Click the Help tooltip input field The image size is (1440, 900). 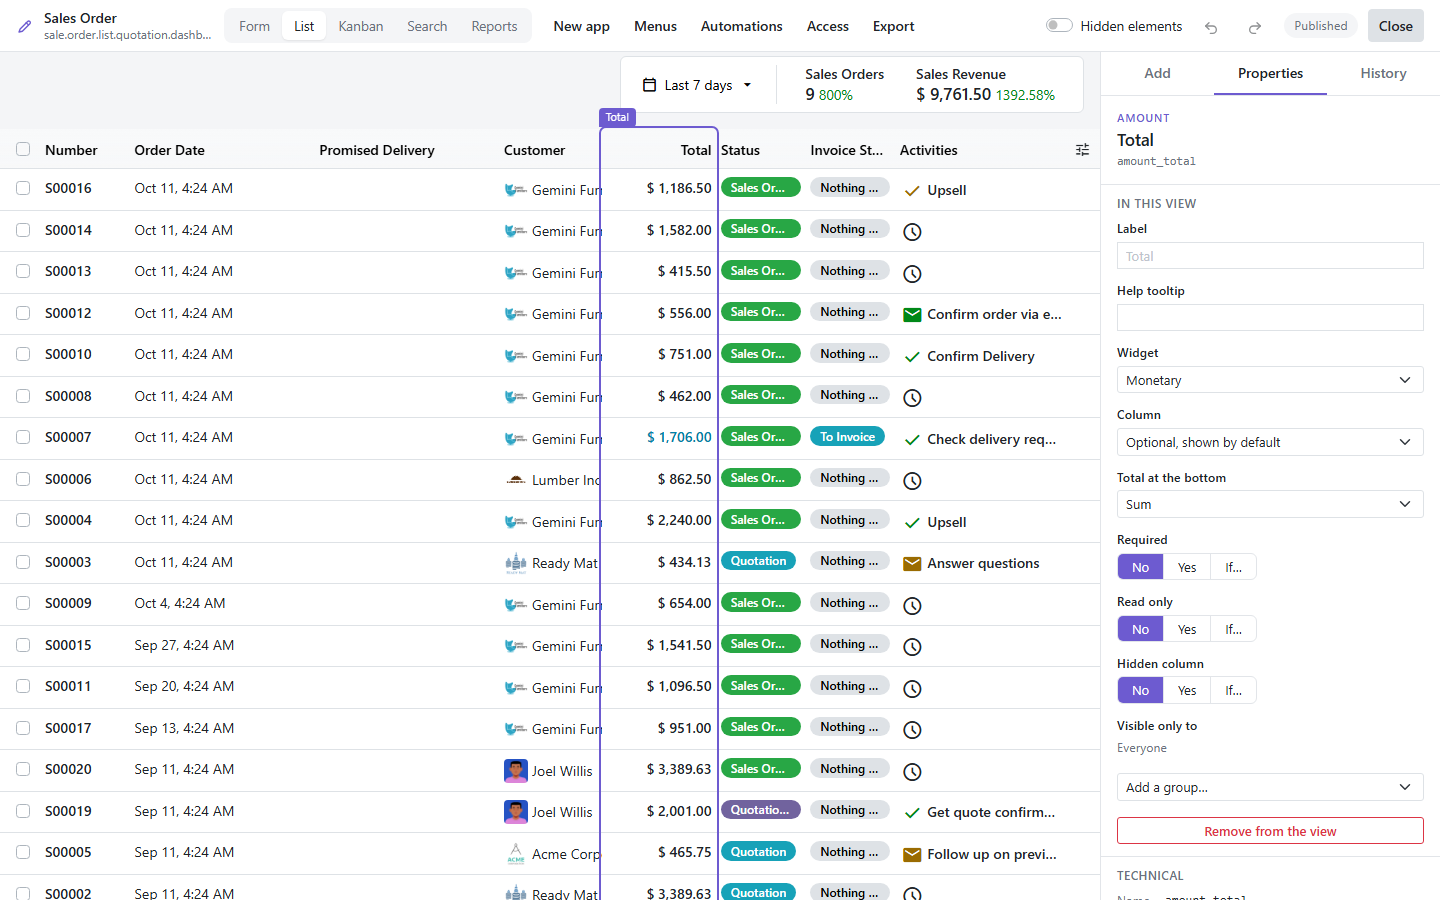coord(1270,318)
